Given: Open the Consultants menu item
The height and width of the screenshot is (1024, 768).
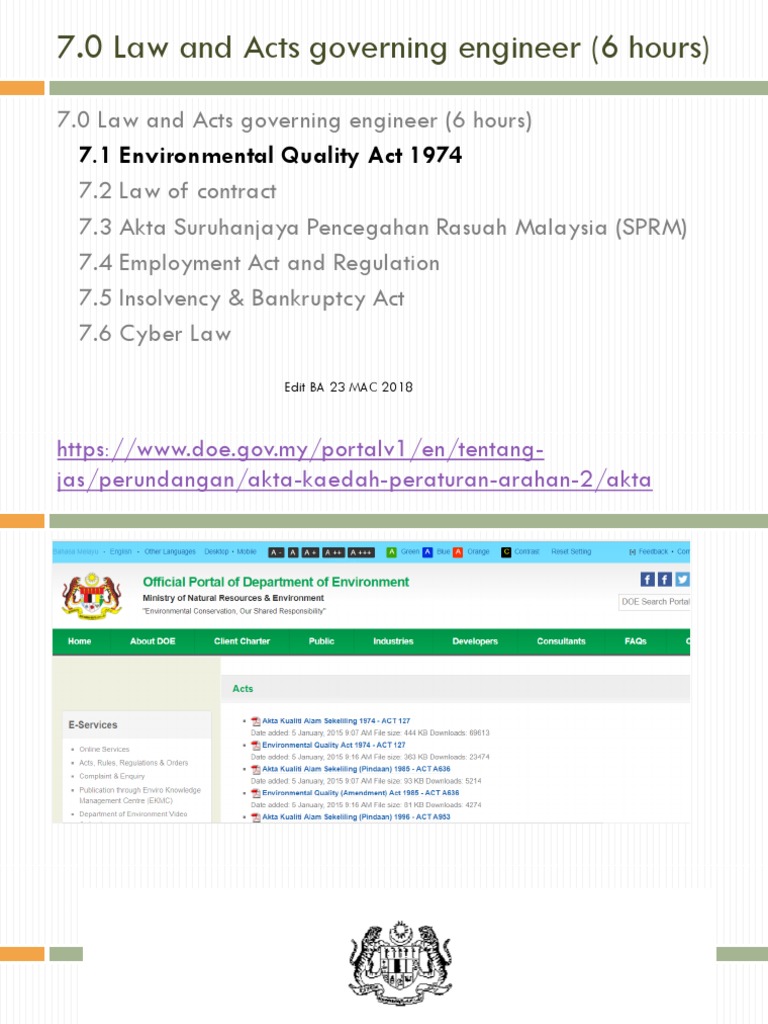Looking at the screenshot, I should click(561, 641).
